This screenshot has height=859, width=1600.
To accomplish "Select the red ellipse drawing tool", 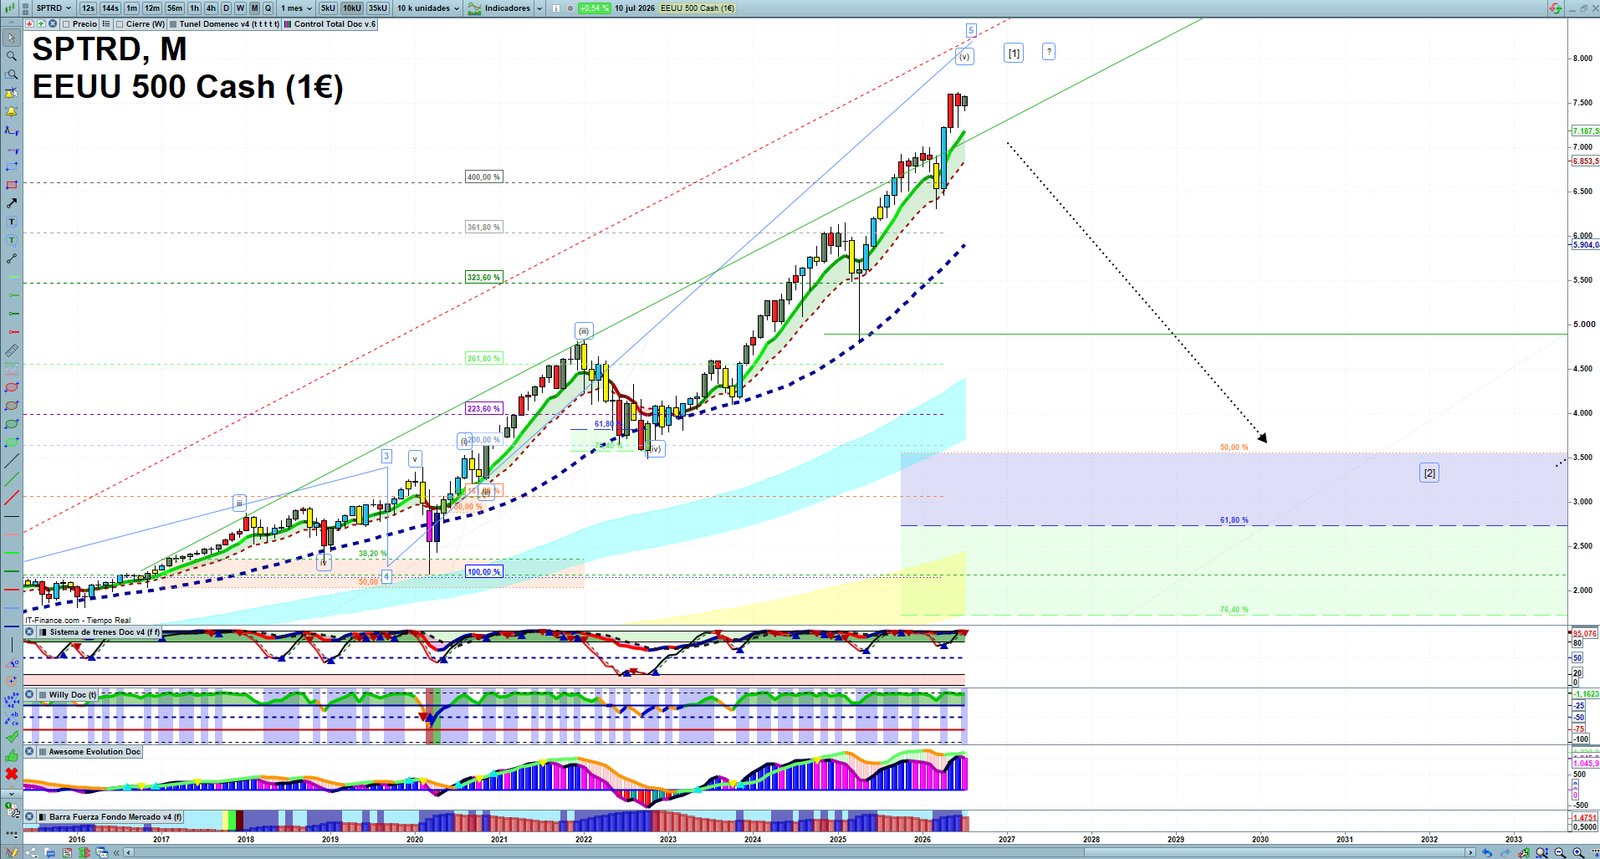I will (x=11, y=388).
